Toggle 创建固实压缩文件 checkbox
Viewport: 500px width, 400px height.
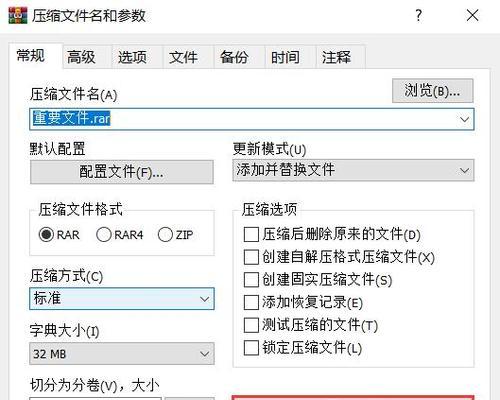point(251,280)
